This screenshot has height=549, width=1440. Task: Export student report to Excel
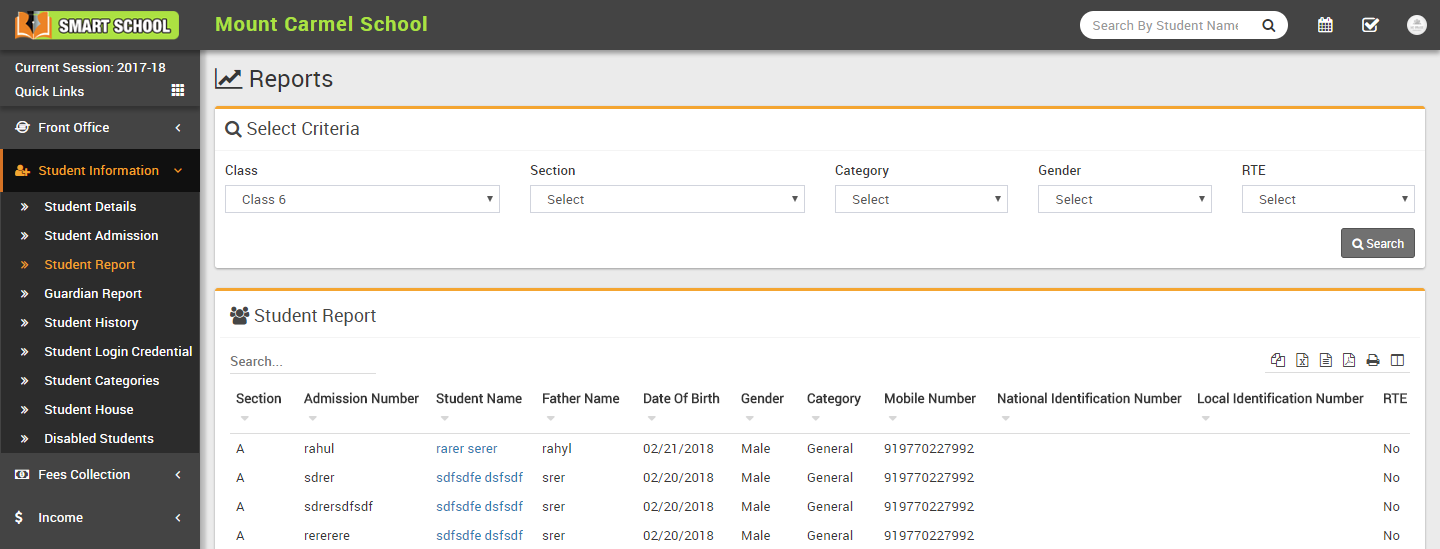pyautogui.click(x=1302, y=361)
